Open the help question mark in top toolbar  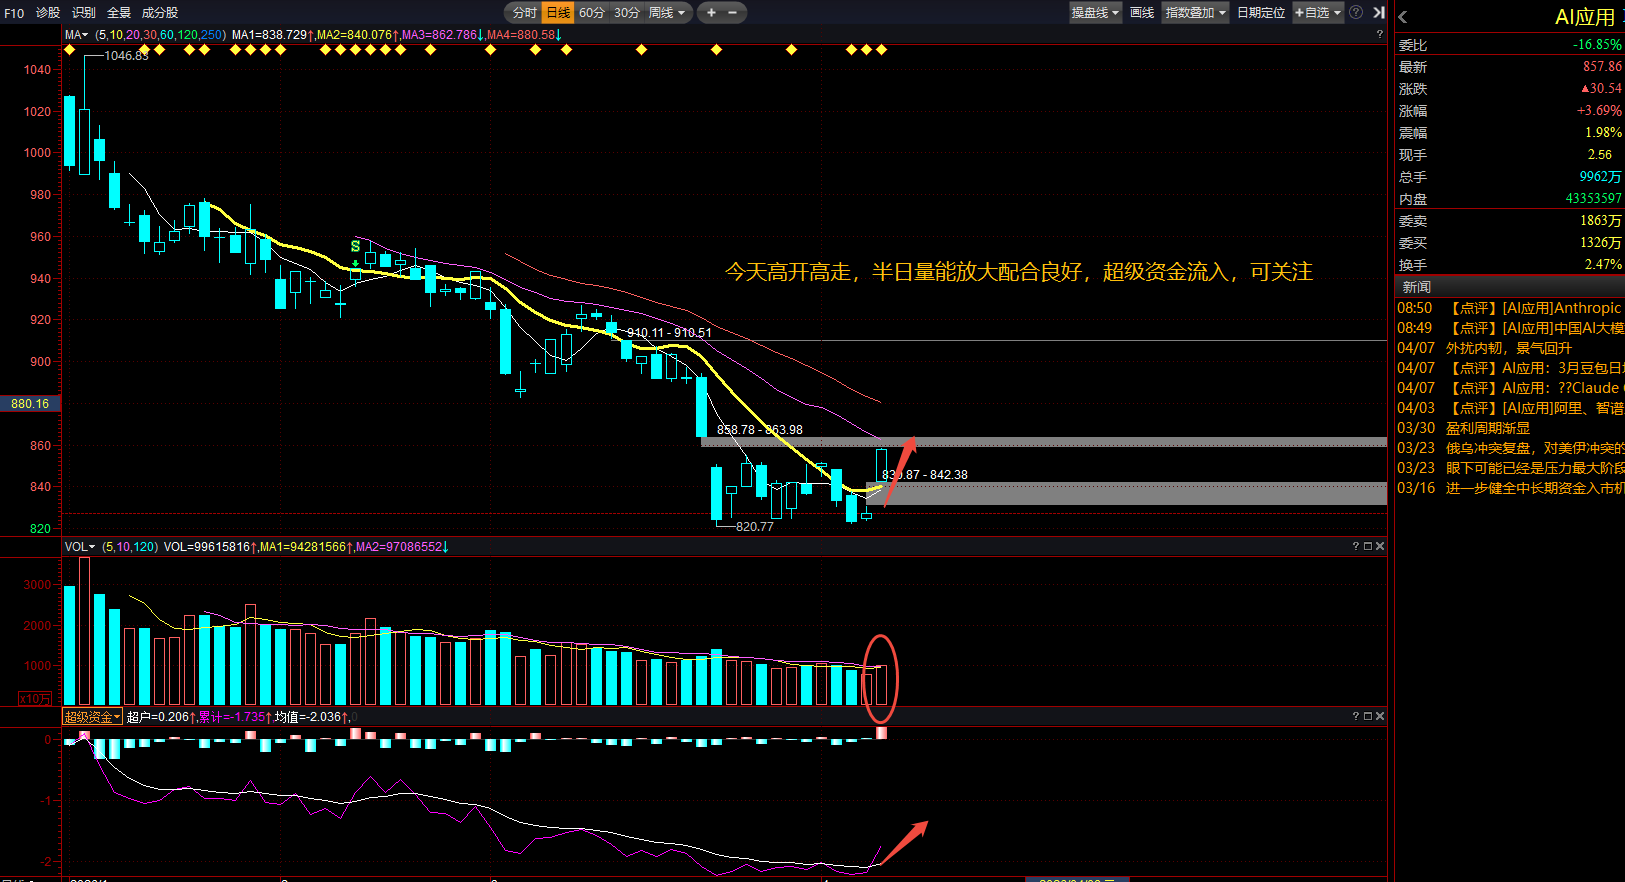(x=1356, y=13)
